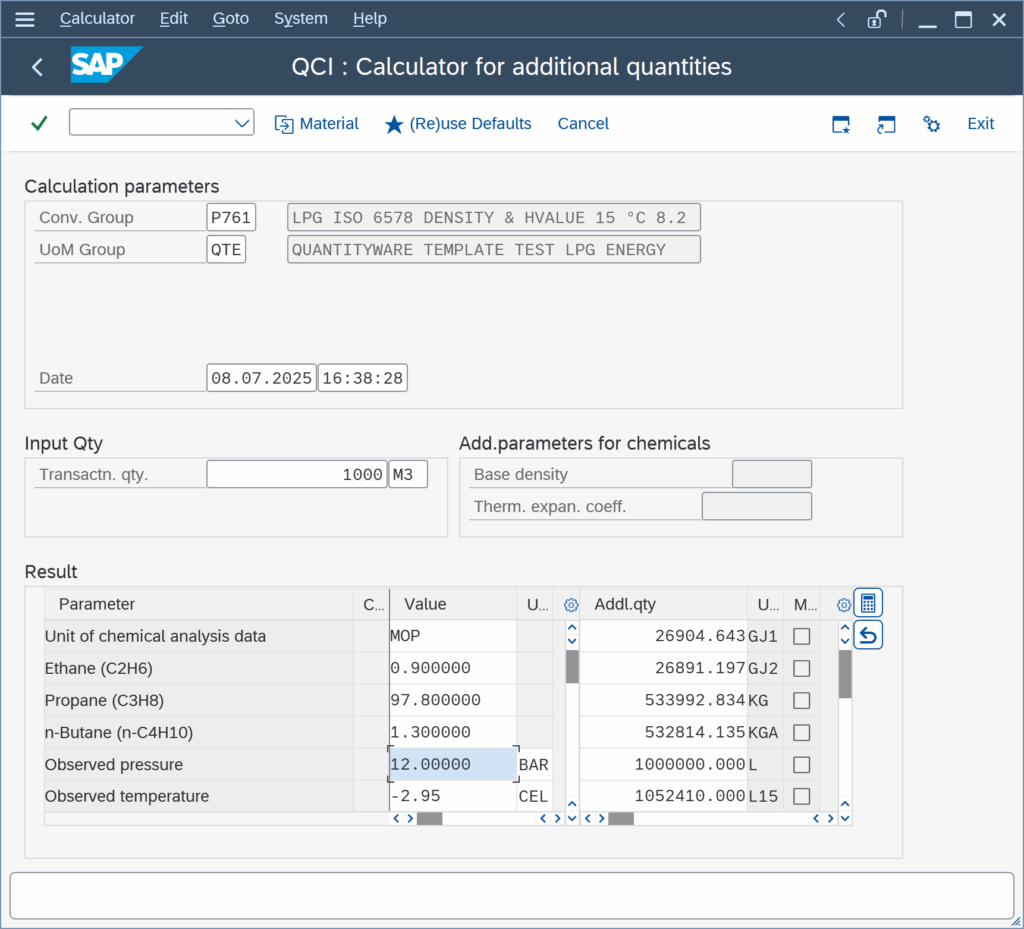Click the star icon of (Re)use Defaults
1024x929 pixels.
click(x=394, y=124)
